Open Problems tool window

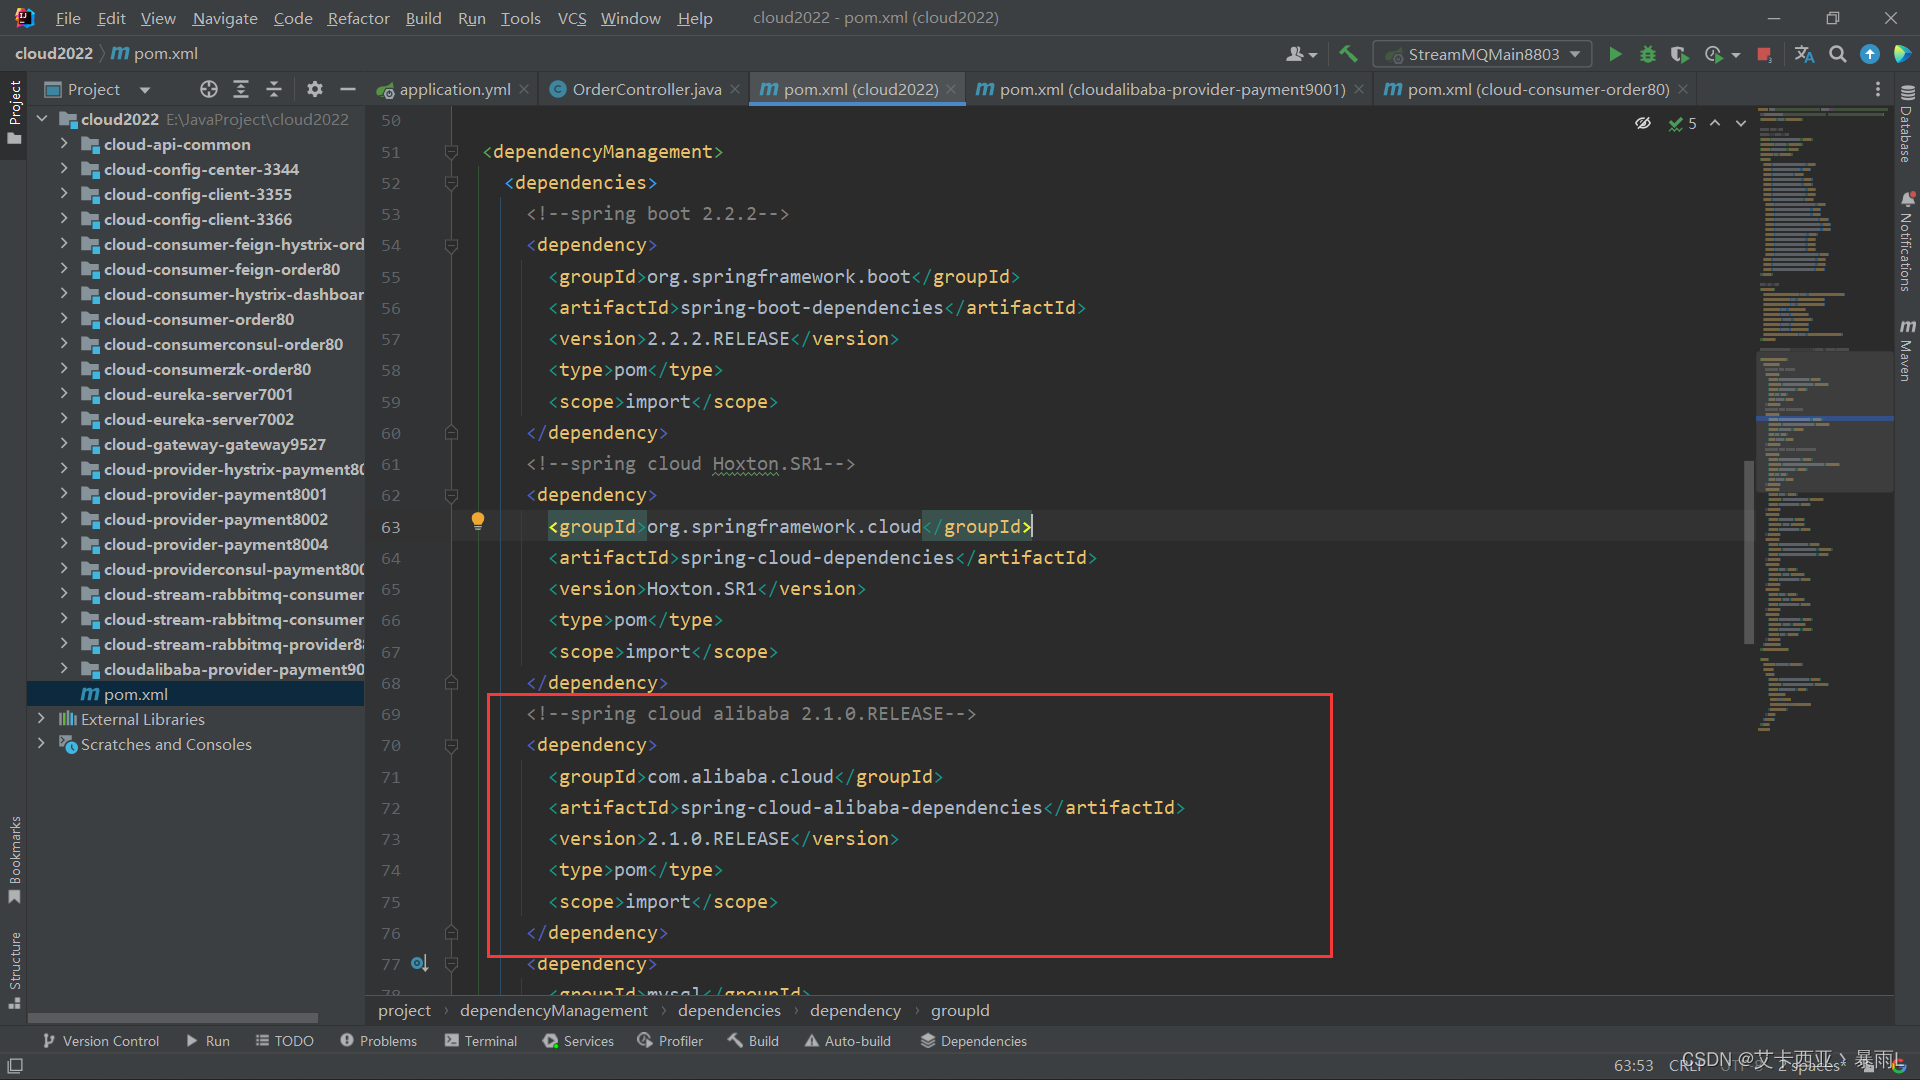coord(378,1041)
